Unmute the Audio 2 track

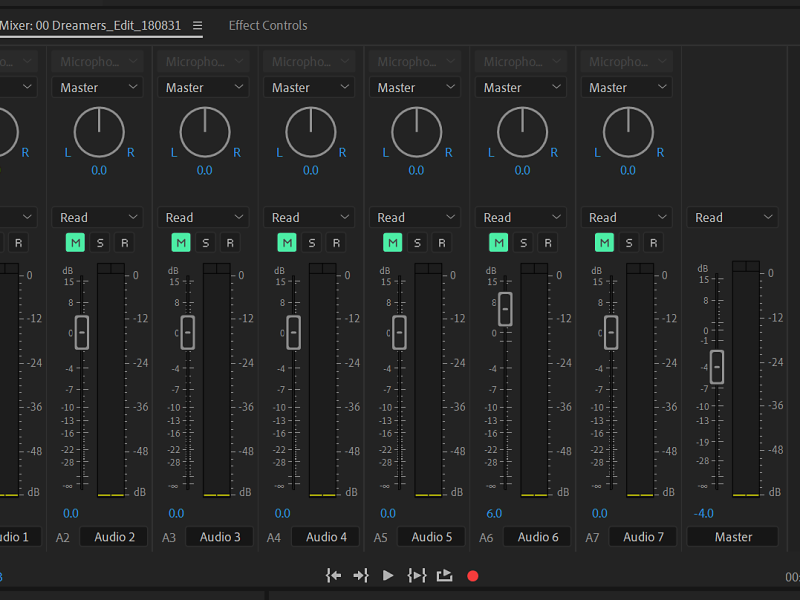click(x=75, y=242)
